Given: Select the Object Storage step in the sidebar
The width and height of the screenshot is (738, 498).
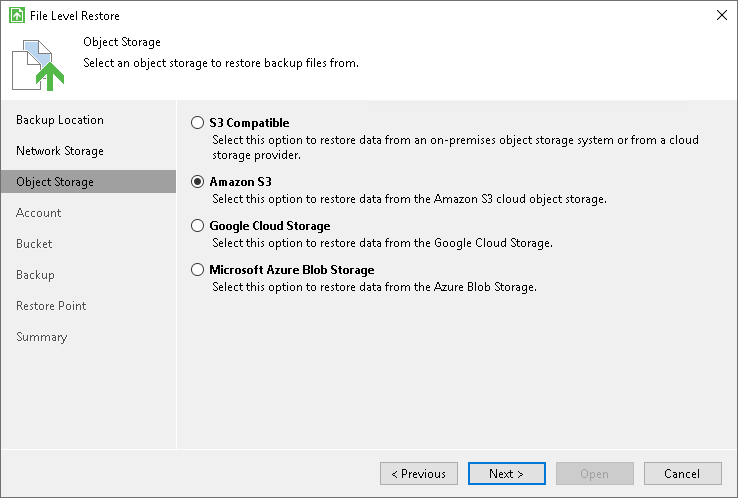Looking at the screenshot, I should click(x=88, y=182).
